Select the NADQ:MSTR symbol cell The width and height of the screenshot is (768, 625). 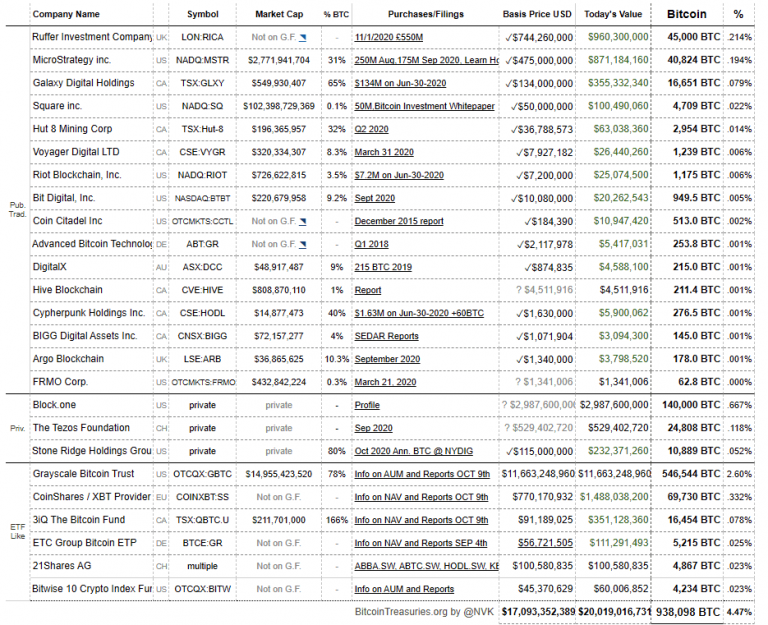click(203, 60)
